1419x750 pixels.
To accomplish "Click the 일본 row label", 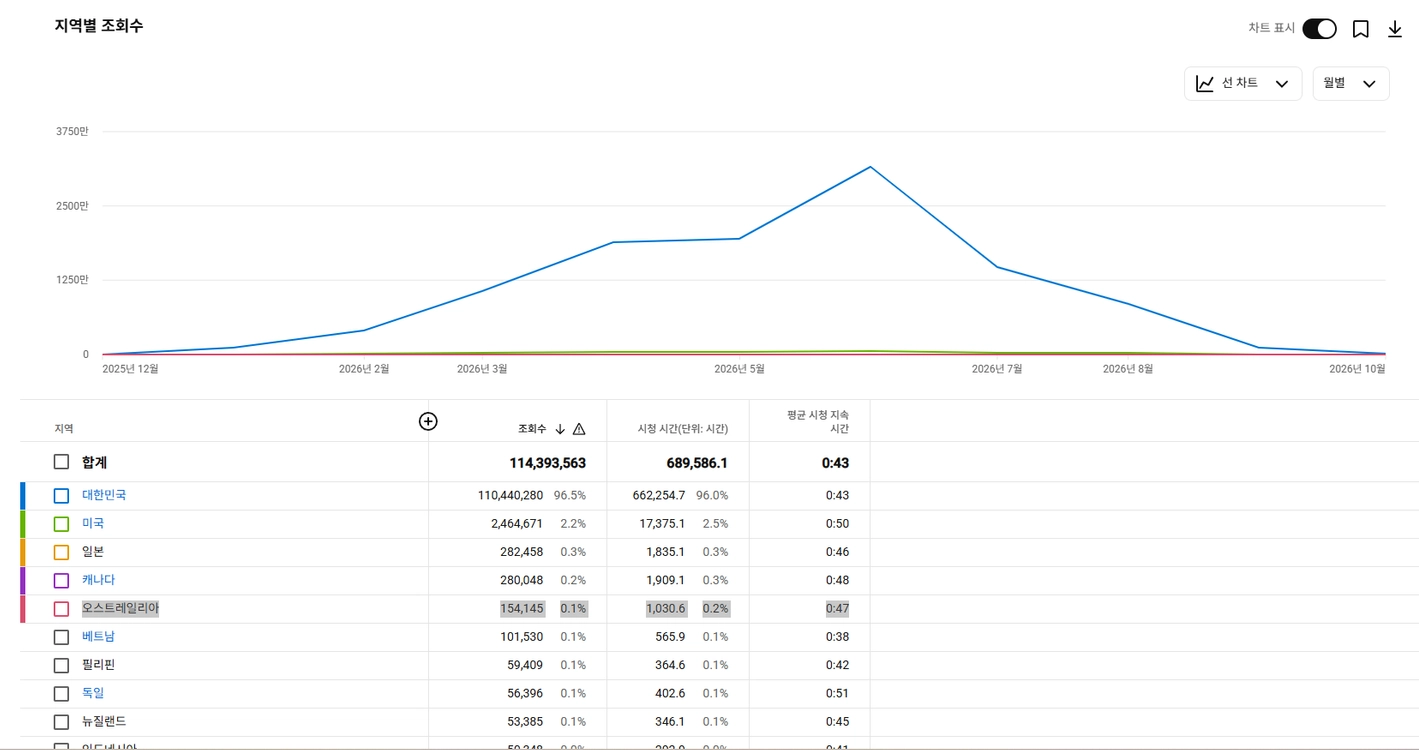I will pyautogui.click(x=93, y=551).
